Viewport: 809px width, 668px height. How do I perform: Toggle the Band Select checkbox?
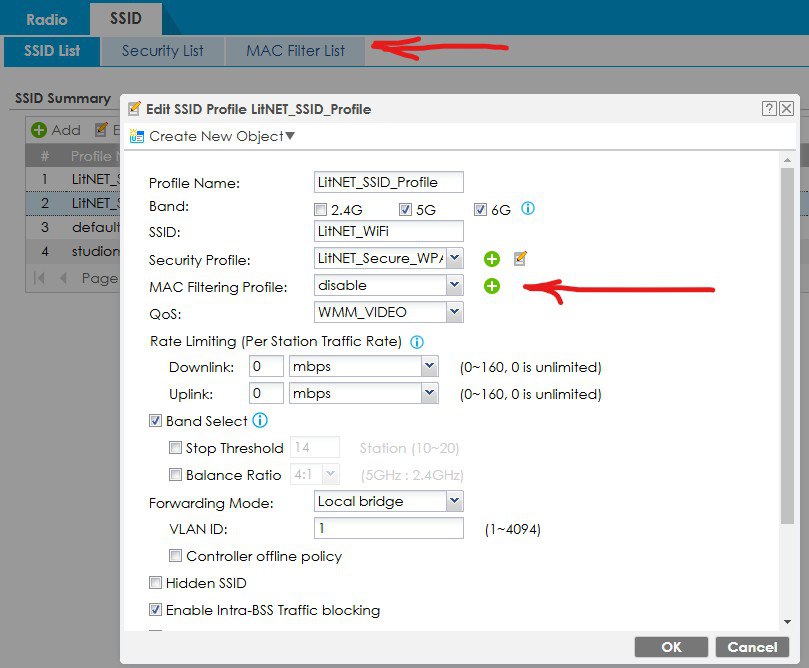coord(155,421)
